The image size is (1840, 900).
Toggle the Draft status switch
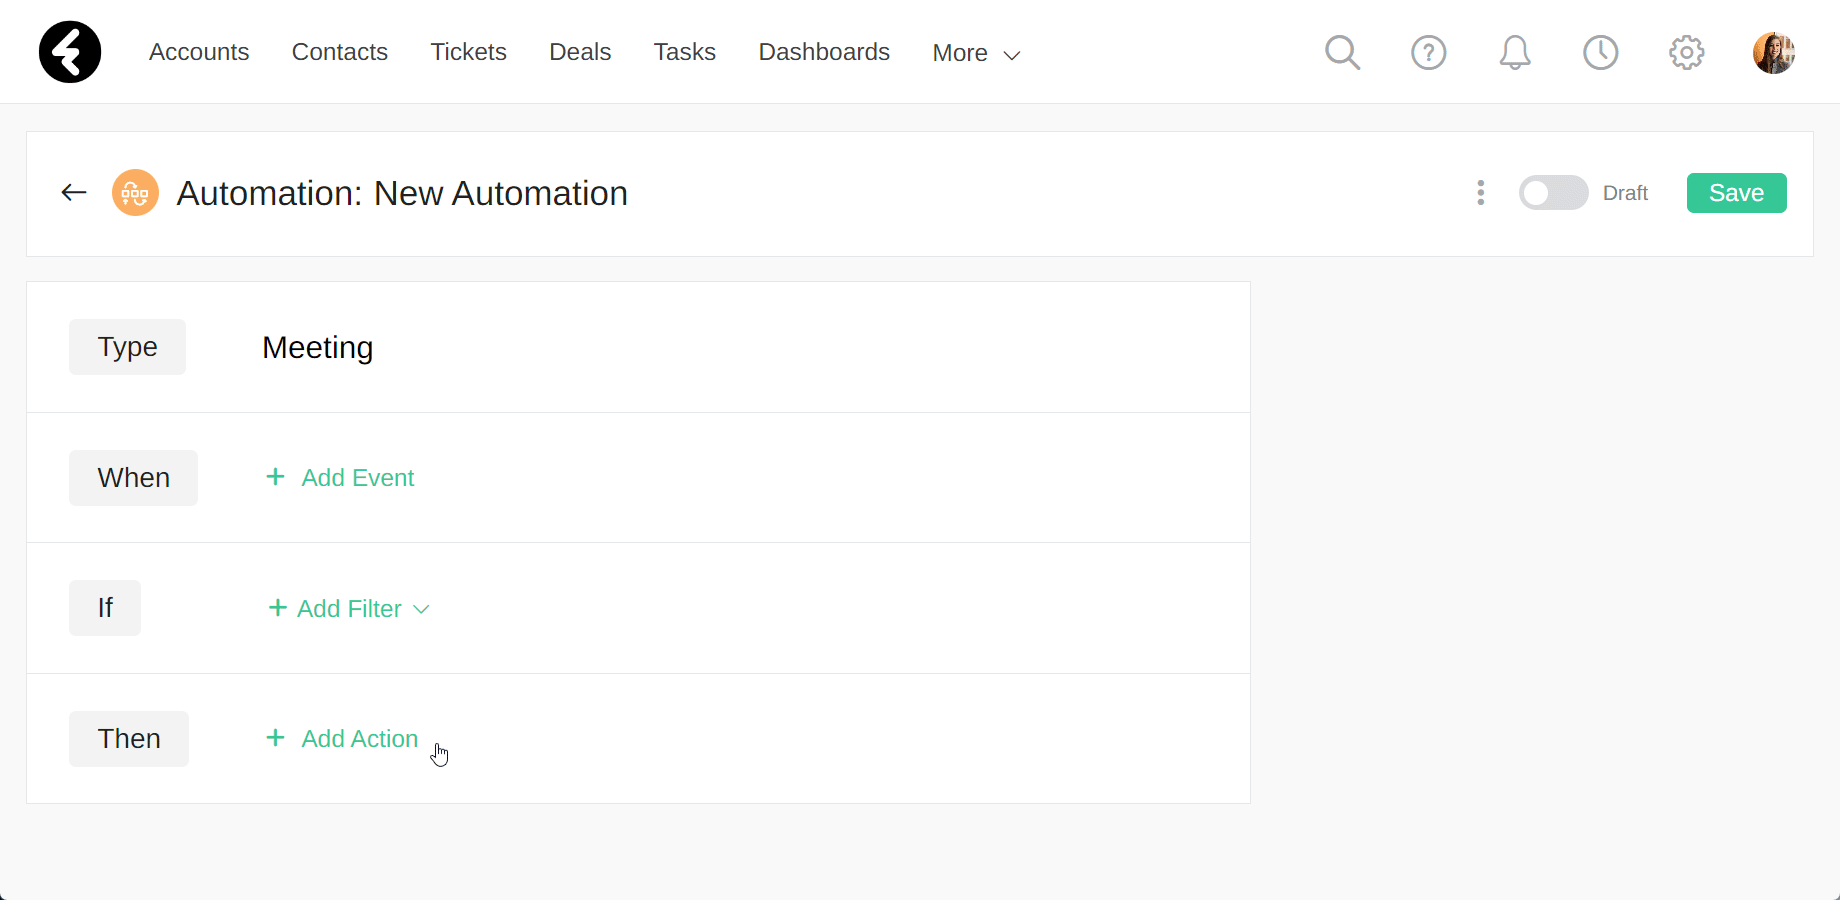pos(1553,192)
